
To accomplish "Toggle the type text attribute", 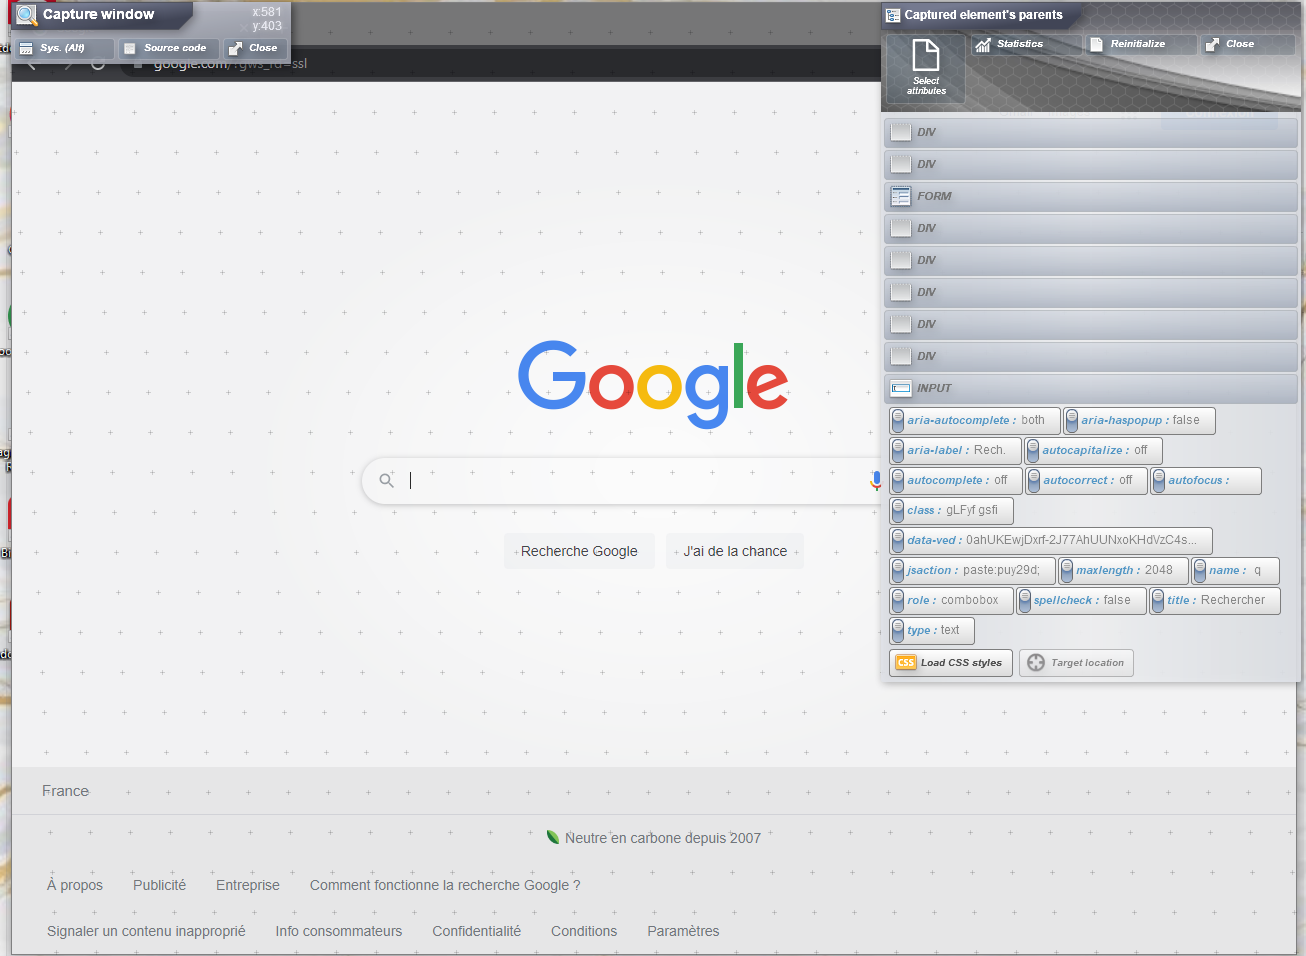I will 931,631.
